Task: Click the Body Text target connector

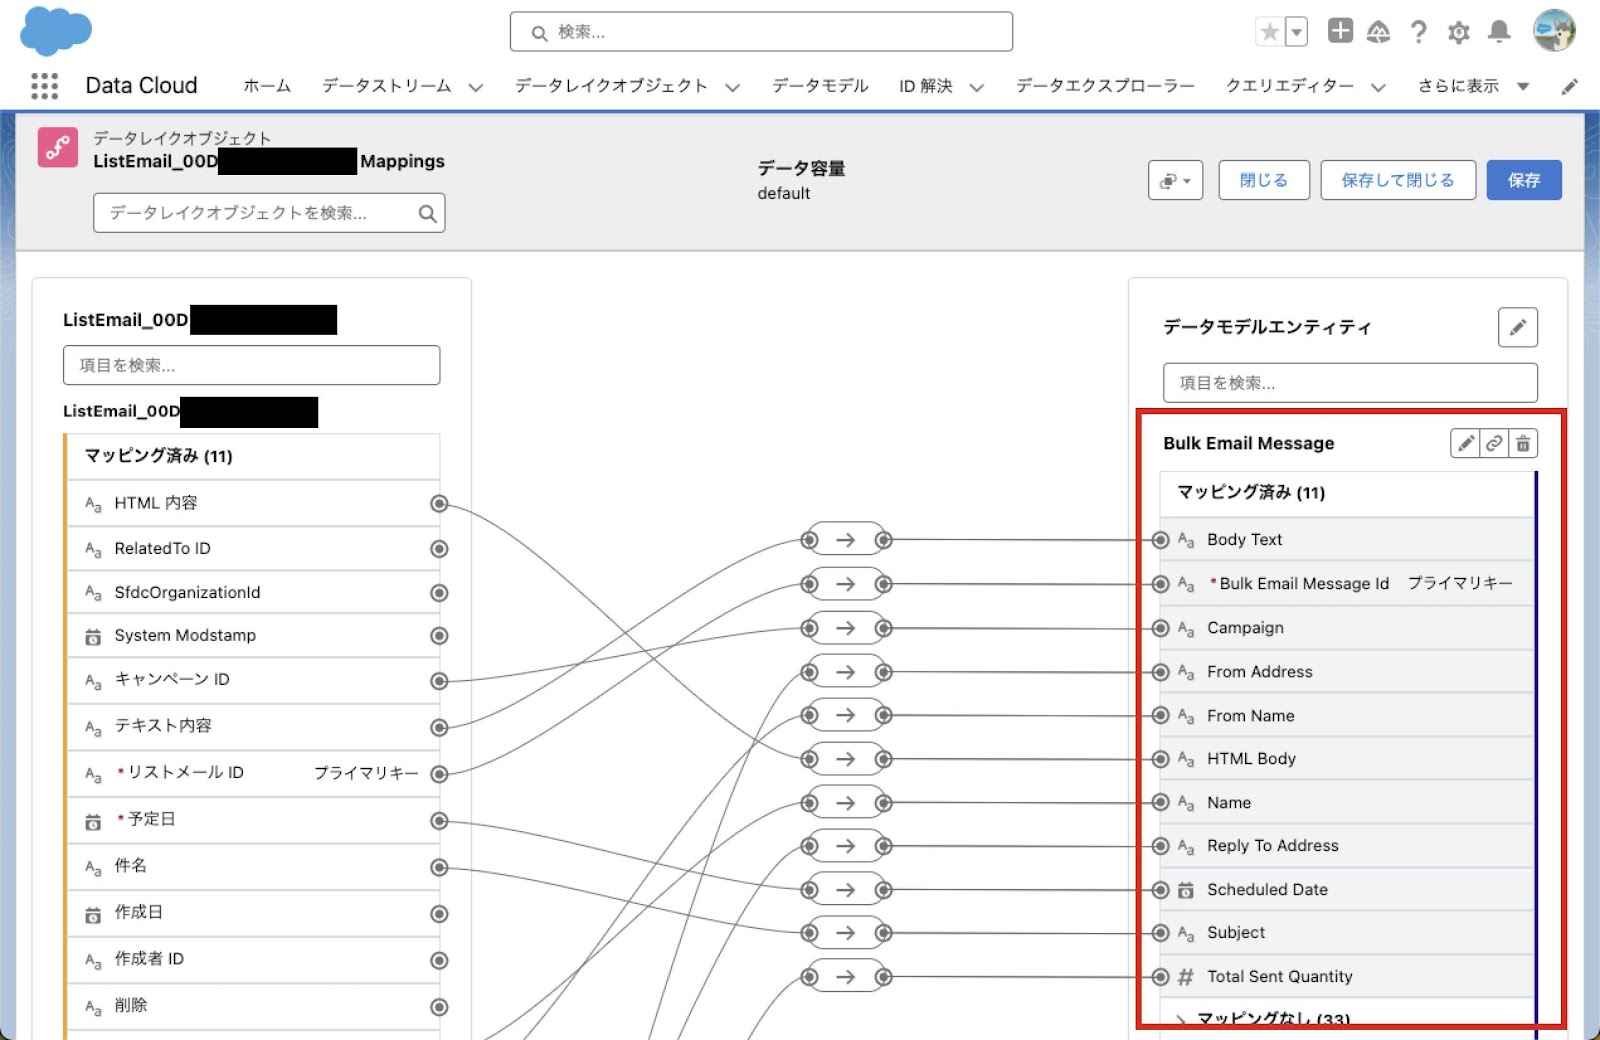Action: click(1161, 540)
